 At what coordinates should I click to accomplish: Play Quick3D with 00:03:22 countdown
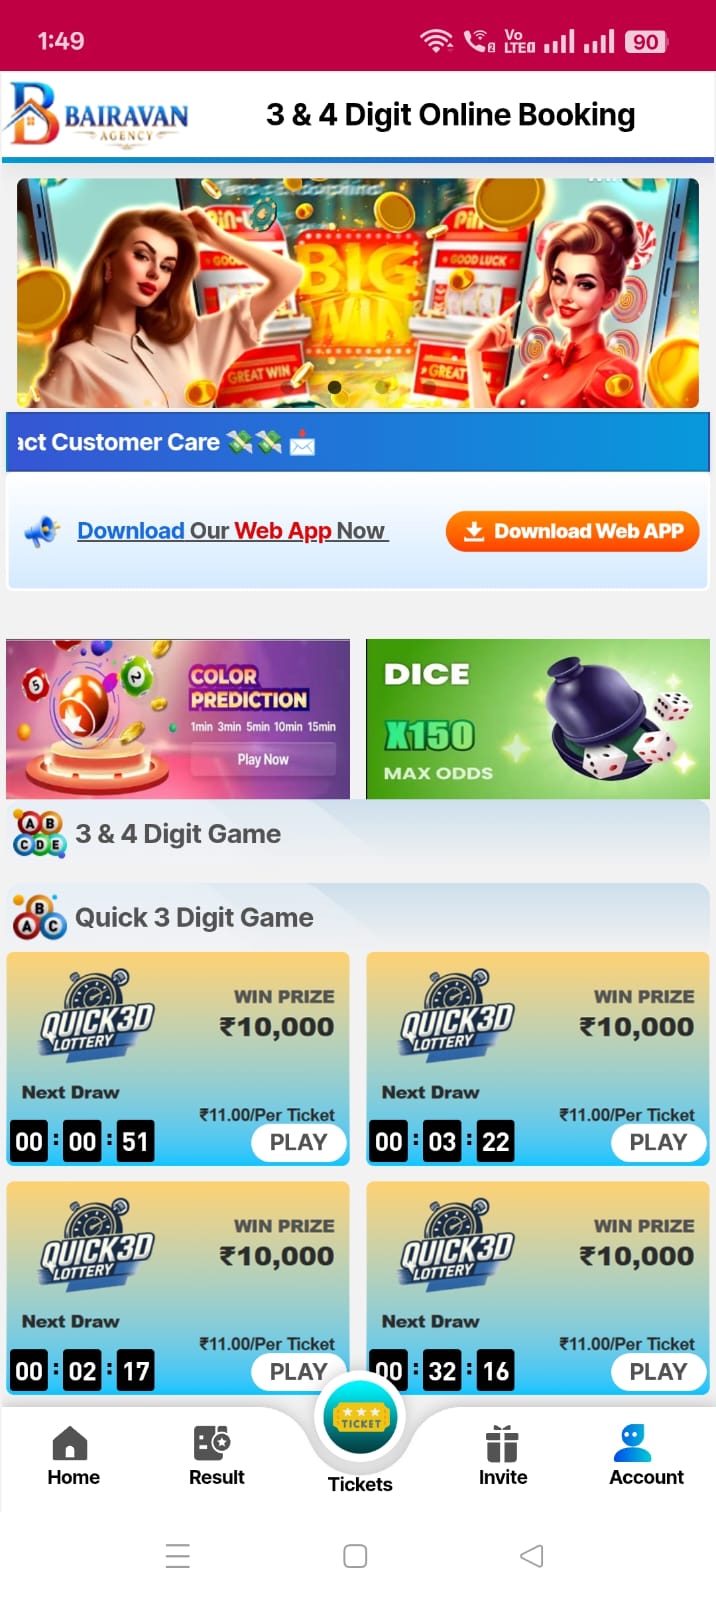point(658,1142)
